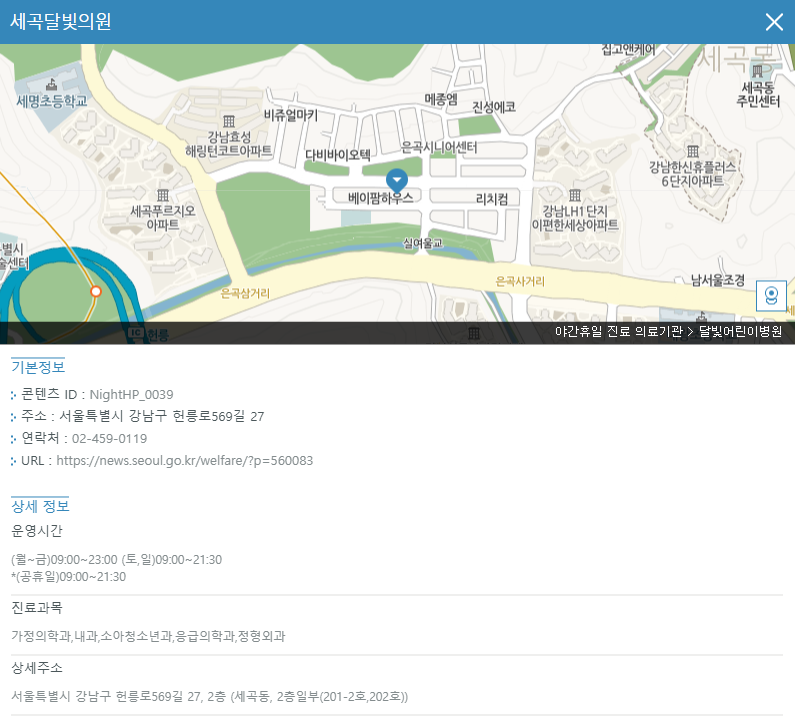Click 은곡사거리 intersection label
This screenshot has height=716, width=795.
(x=520, y=281)
